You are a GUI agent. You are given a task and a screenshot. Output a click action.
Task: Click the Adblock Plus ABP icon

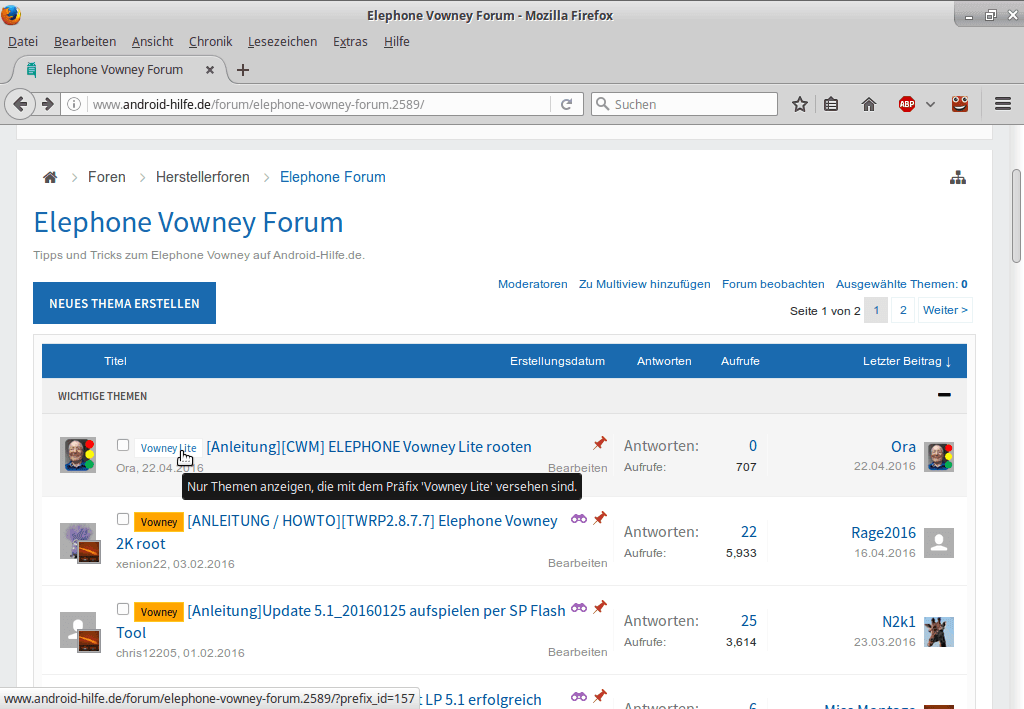(906, 104)
